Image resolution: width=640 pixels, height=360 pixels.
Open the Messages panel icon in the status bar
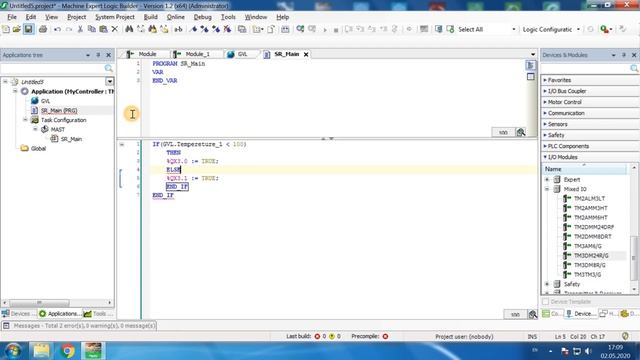click(x=6, y=326)
